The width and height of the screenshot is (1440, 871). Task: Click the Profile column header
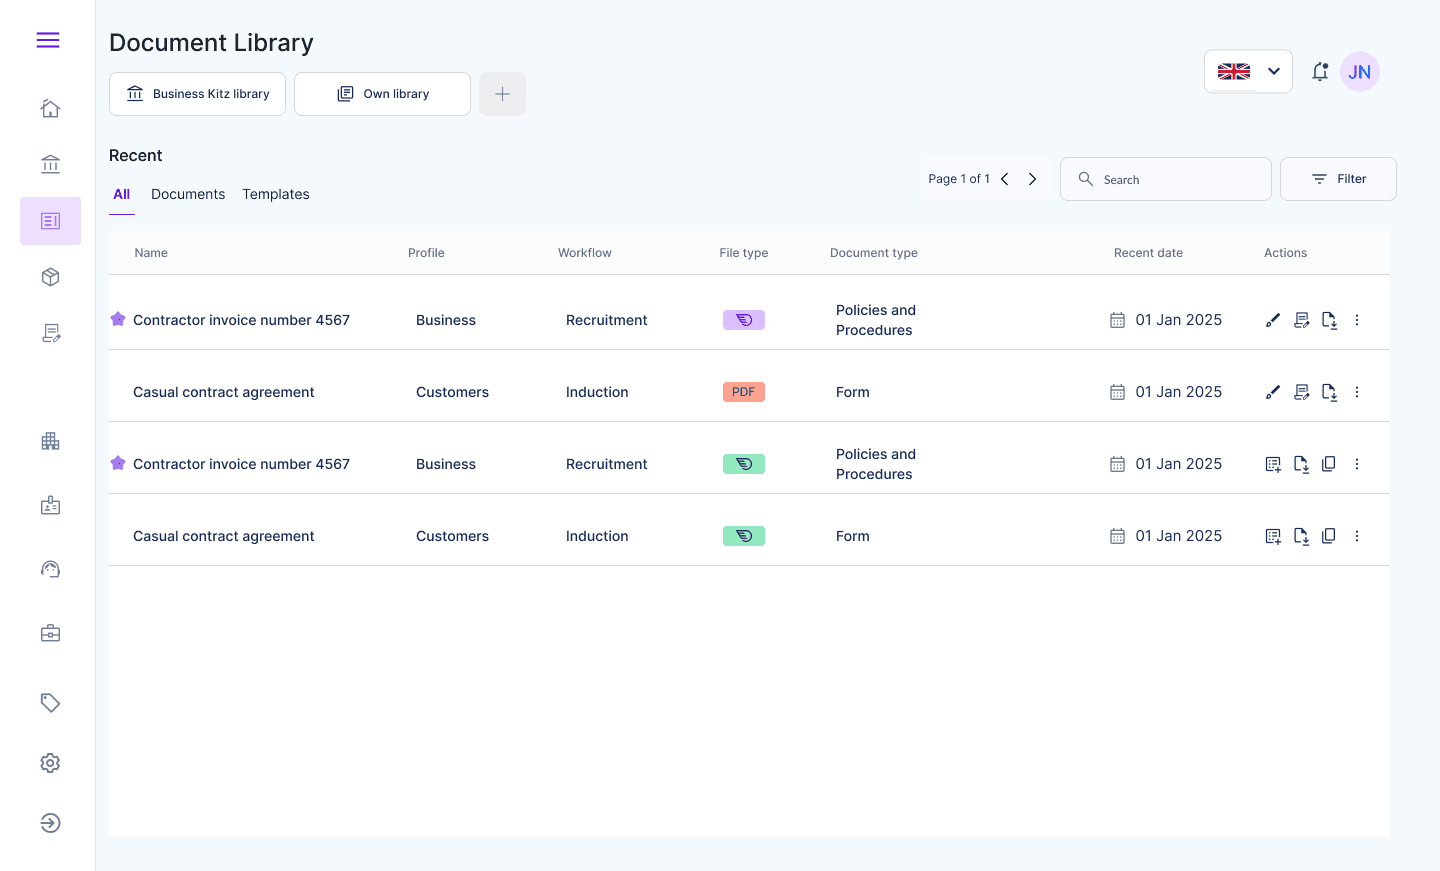[x=426, y=253]
